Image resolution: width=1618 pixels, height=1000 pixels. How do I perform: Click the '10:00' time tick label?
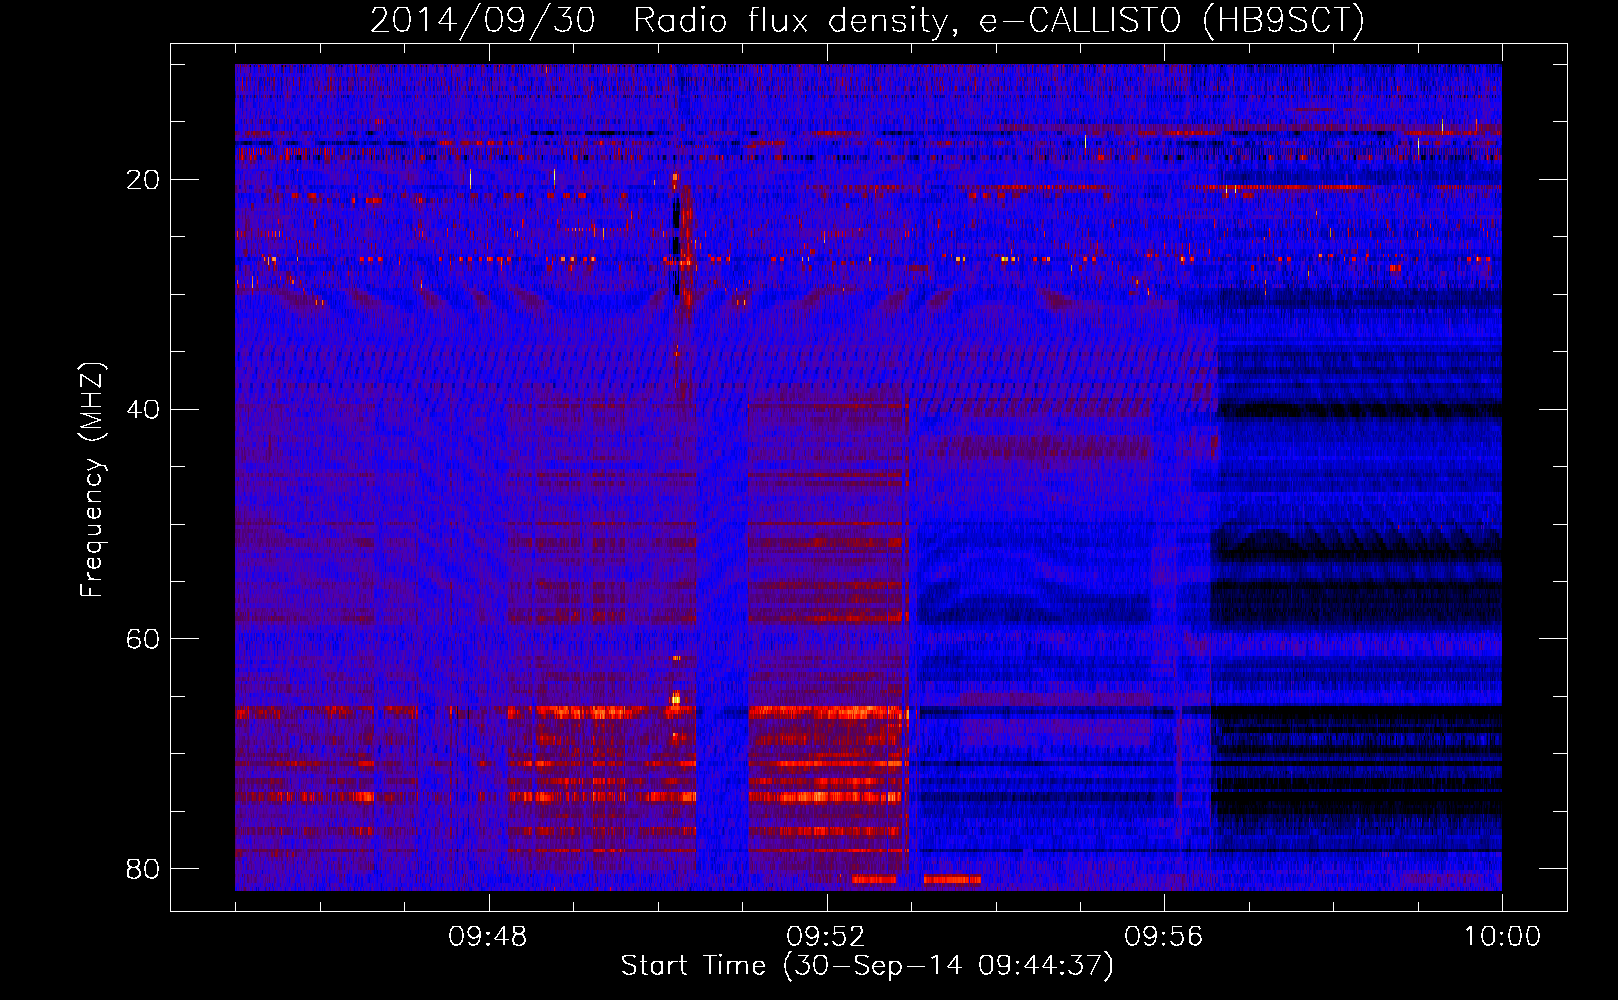click(x=1502, y=937)
